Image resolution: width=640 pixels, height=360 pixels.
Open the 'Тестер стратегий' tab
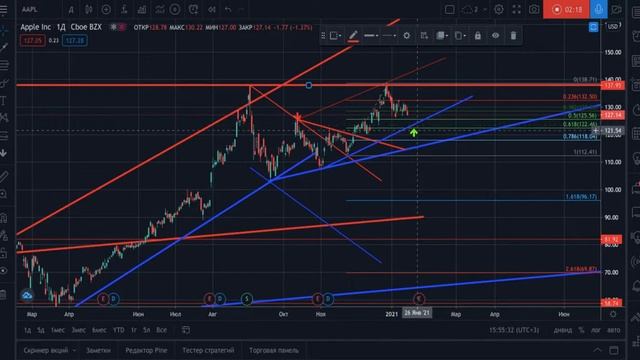(208, 351)
